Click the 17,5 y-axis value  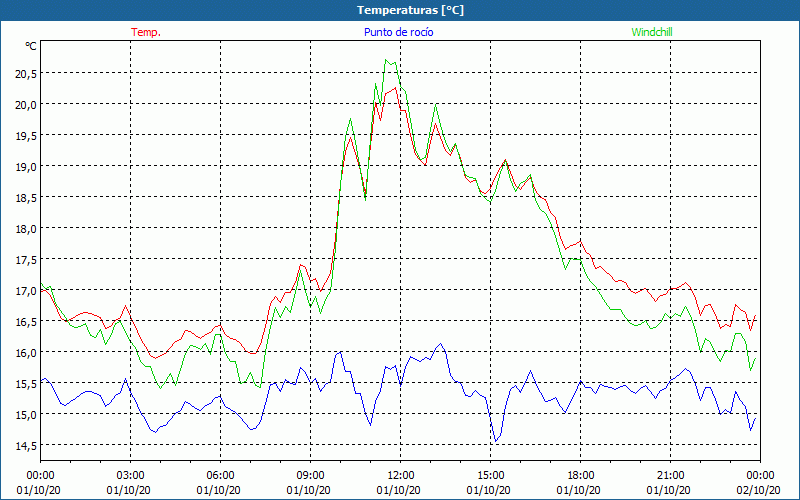coord(26,260)
